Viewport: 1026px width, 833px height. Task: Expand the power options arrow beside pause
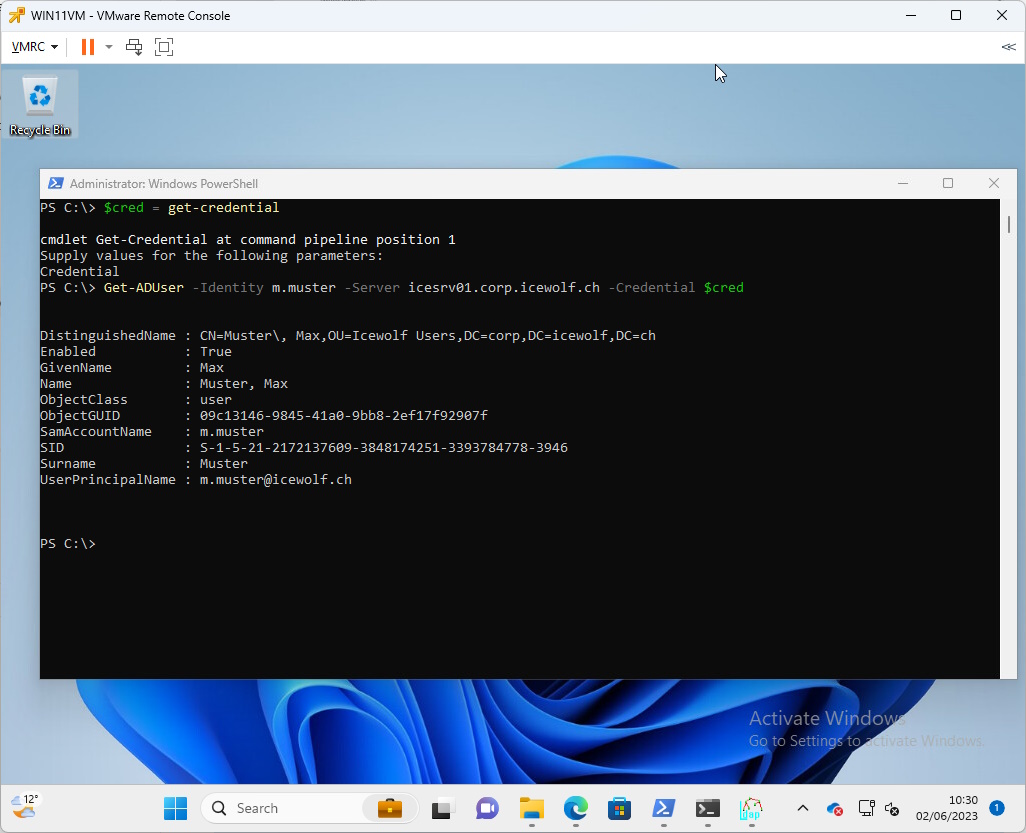tap(109, 47)
